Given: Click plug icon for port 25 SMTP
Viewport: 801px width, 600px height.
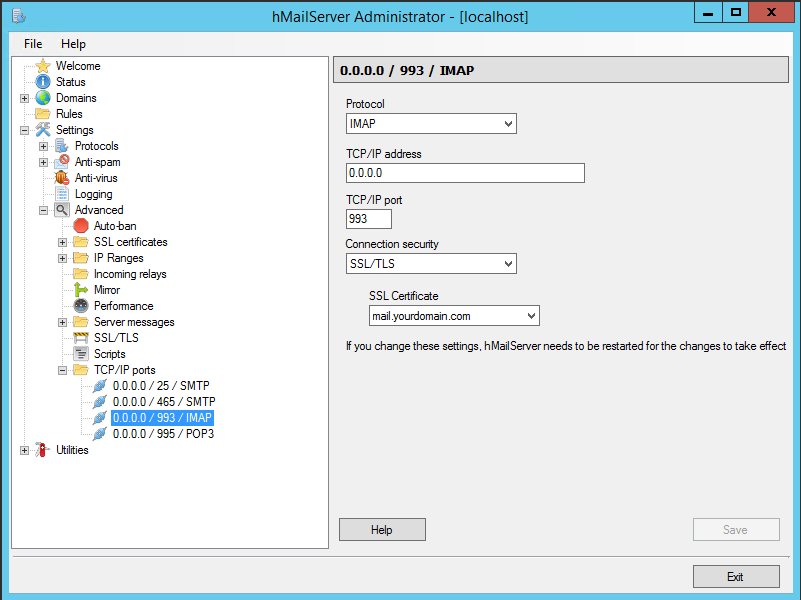Looking at the screenshot, I should pos(100,386).
